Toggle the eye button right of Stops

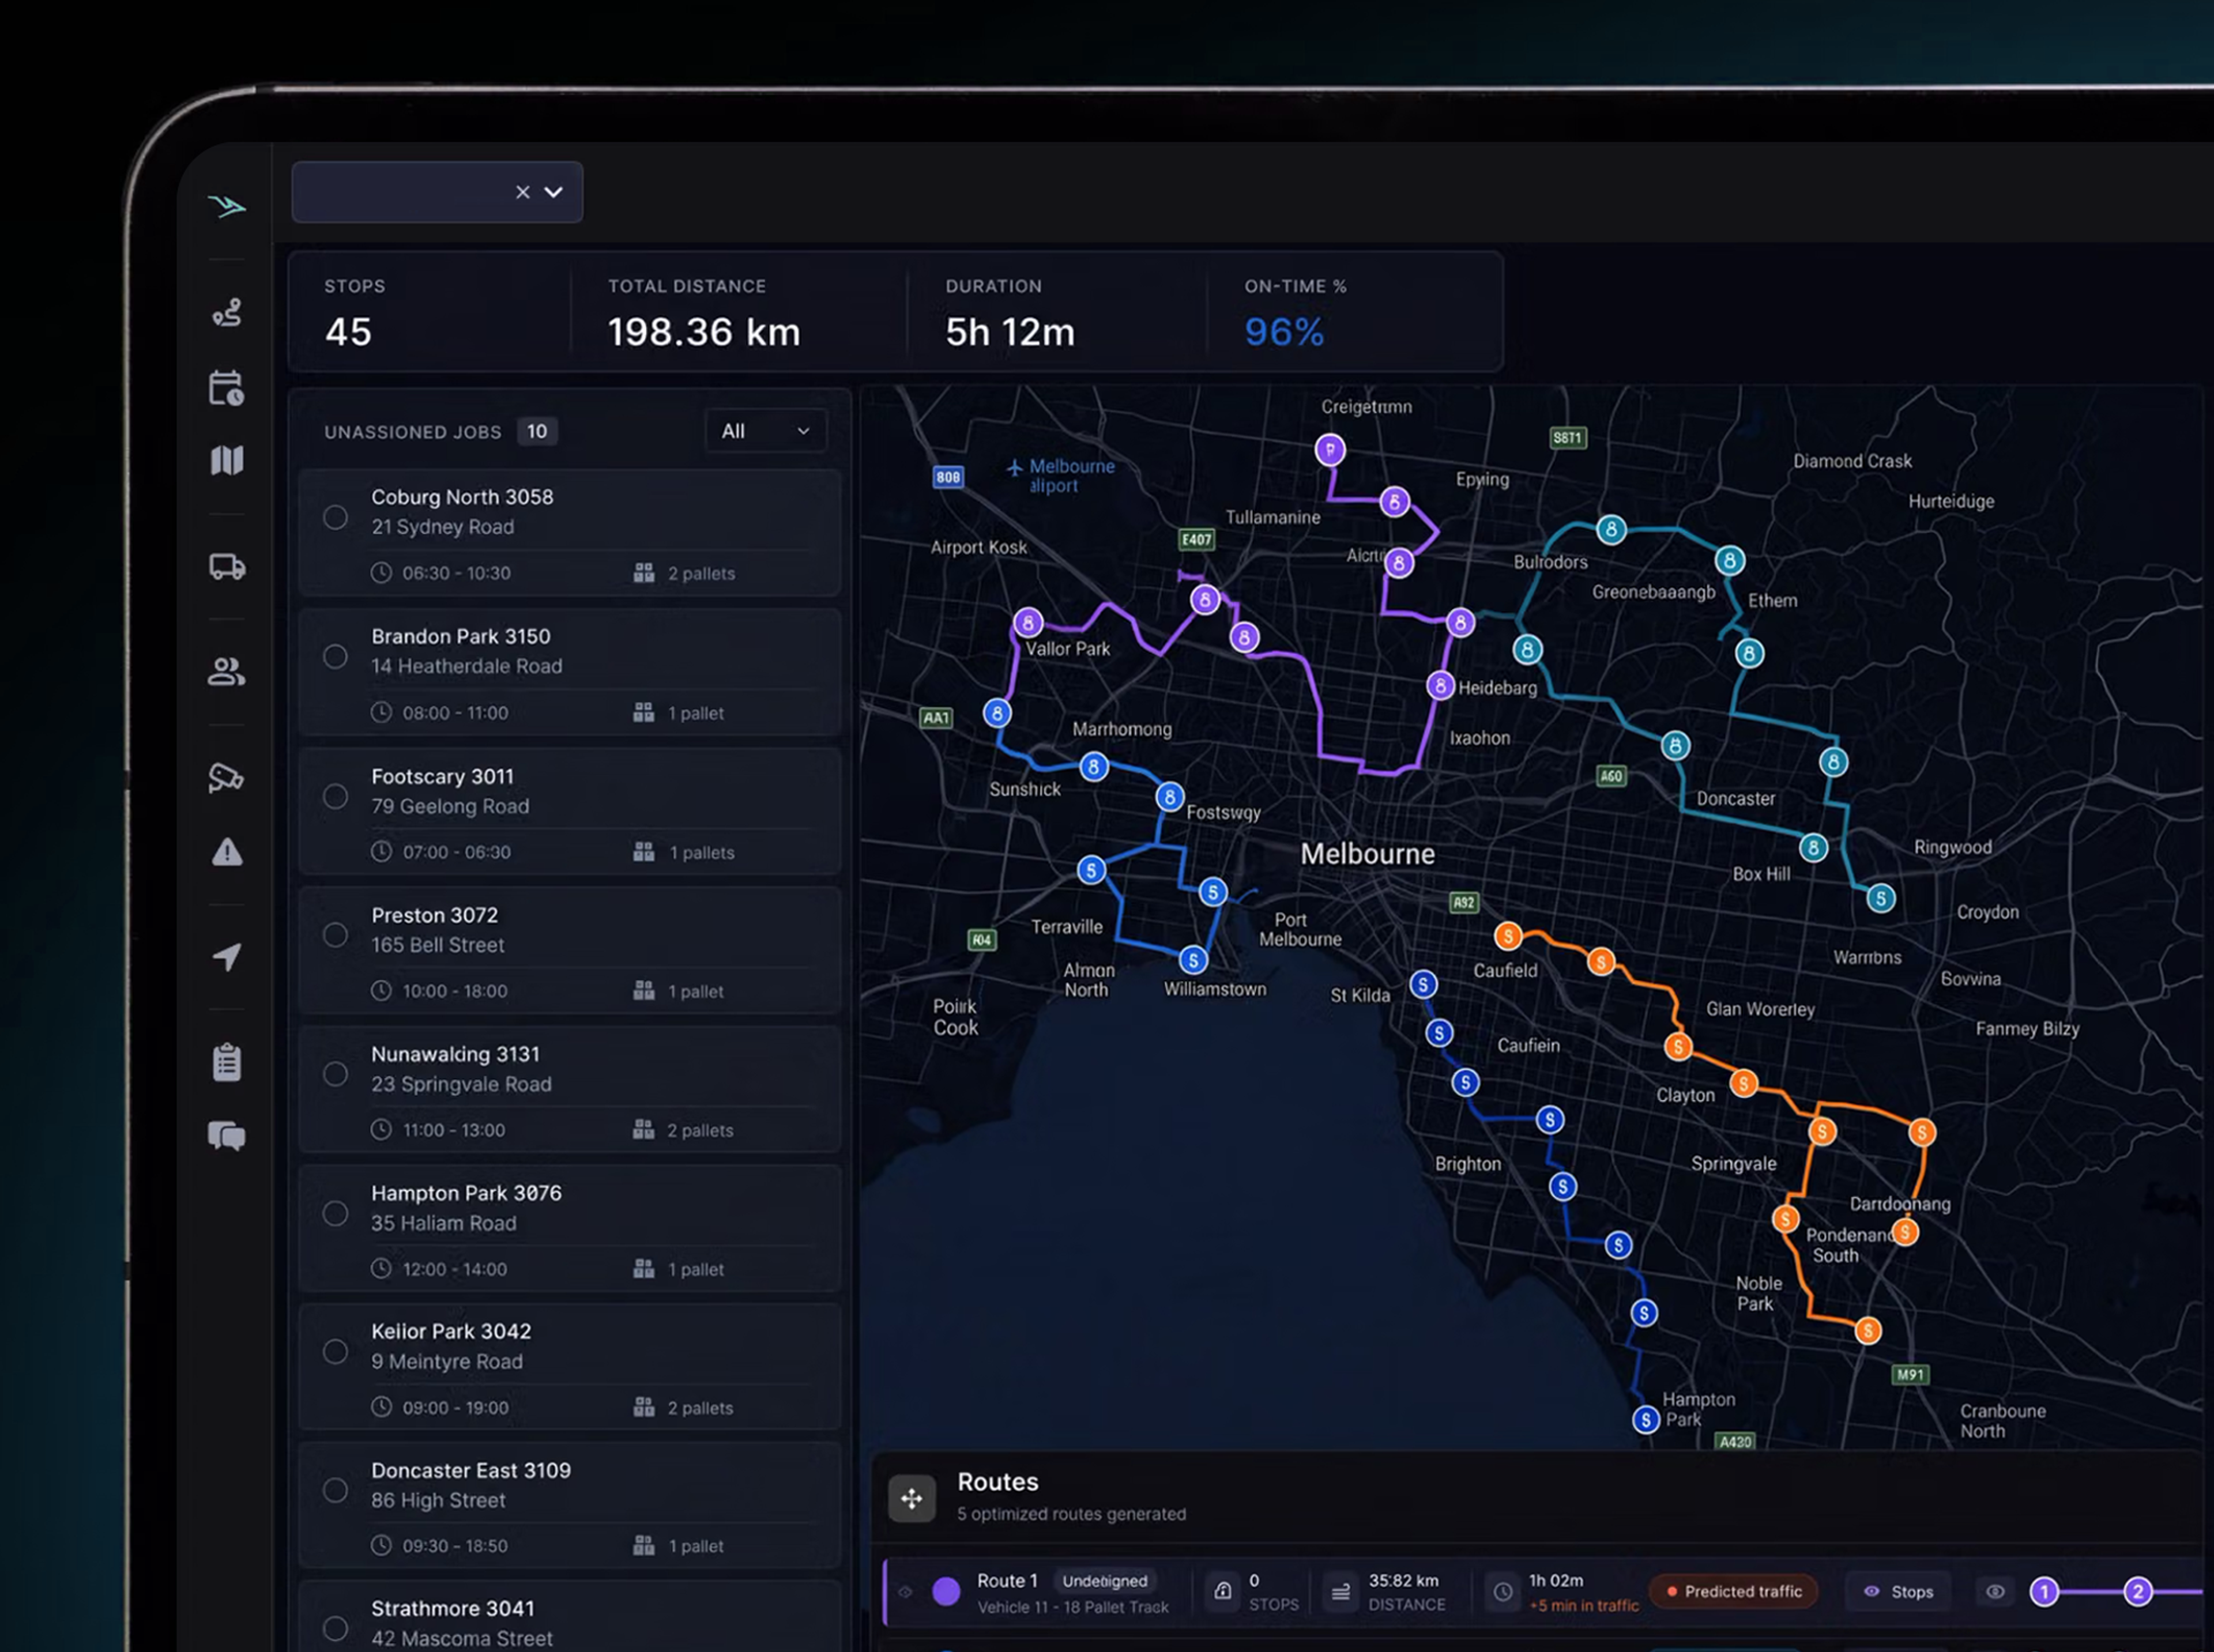[1995, 1591]
